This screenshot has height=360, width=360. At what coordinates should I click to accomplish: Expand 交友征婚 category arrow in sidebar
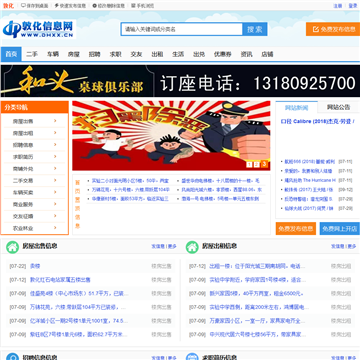coord(55,216)
